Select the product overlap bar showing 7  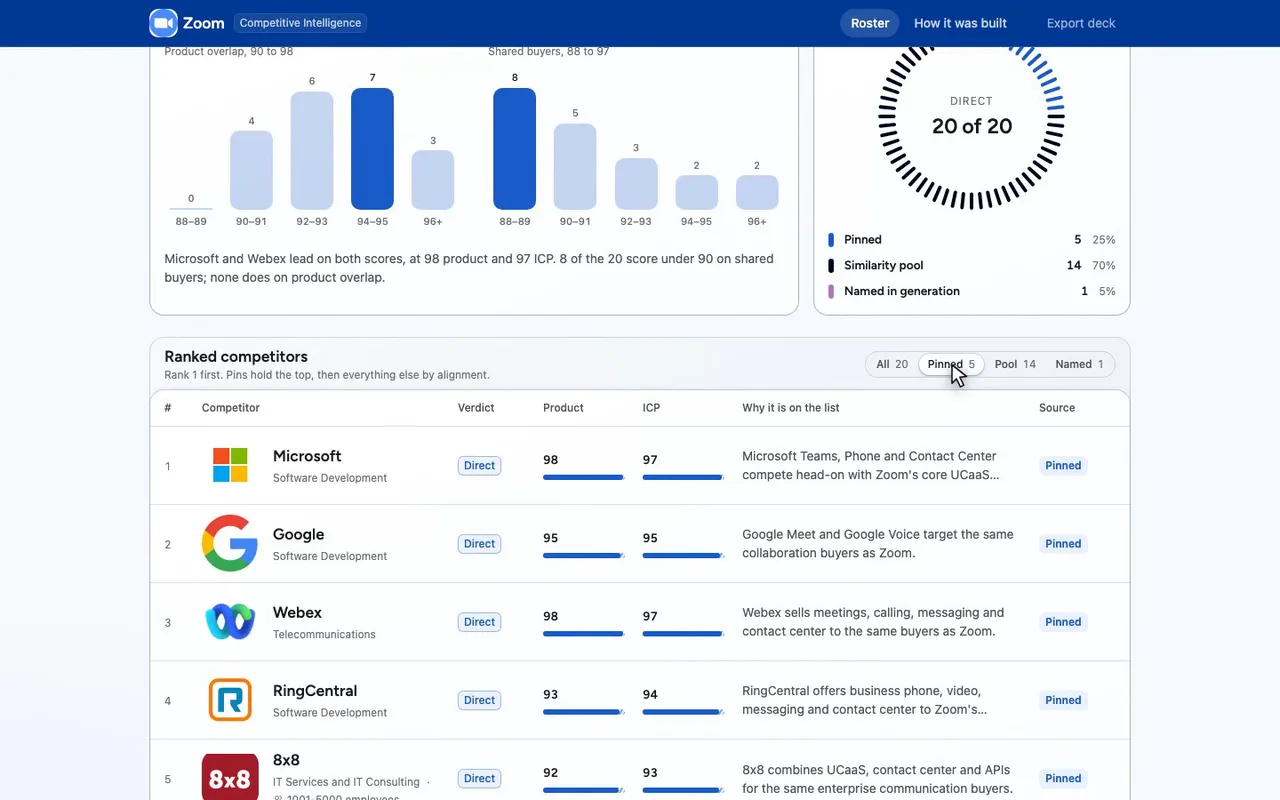click(x=372, y=149)
